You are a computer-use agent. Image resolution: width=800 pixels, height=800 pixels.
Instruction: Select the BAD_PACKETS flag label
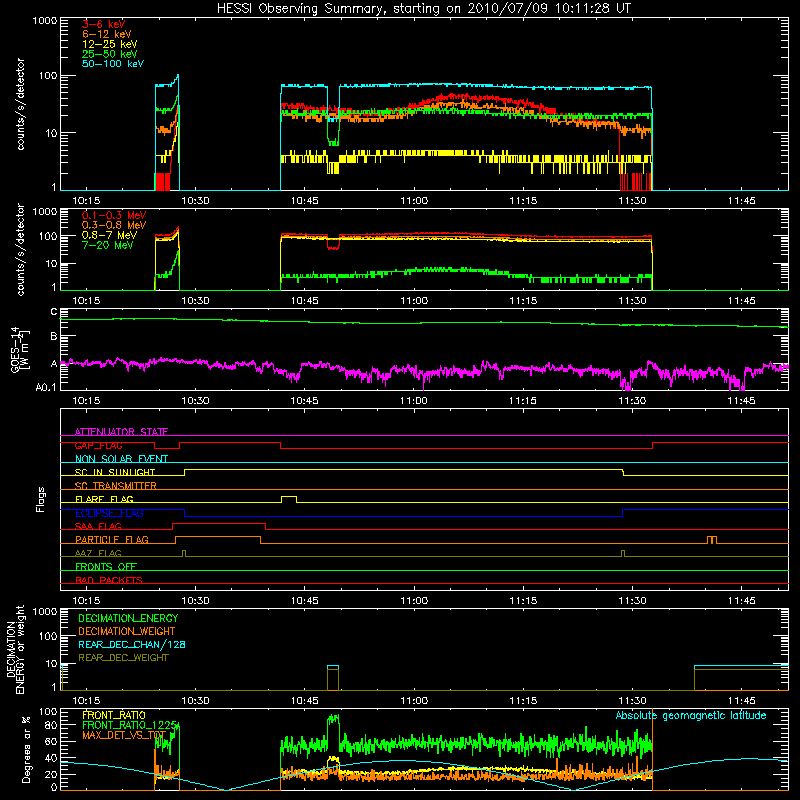(x=109, y=580)
